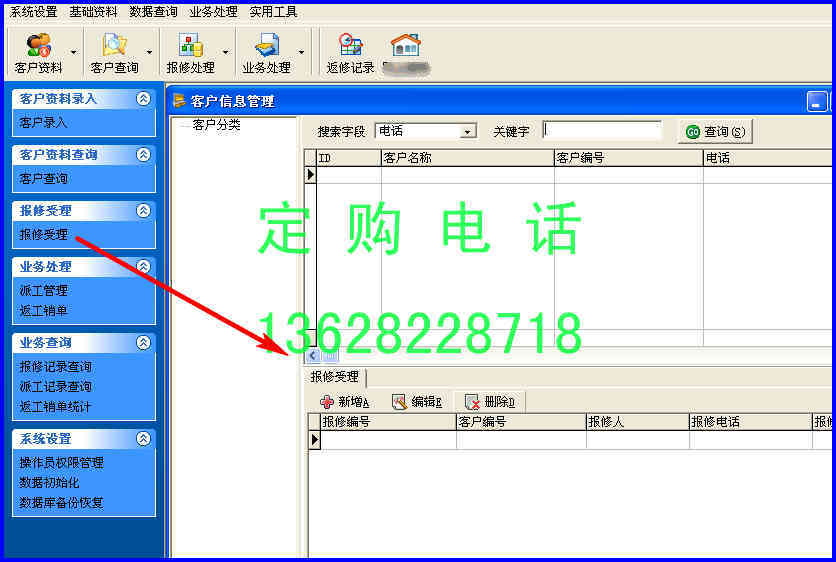
Task: Open the 实用工具 menu
Action: point(273,12)
